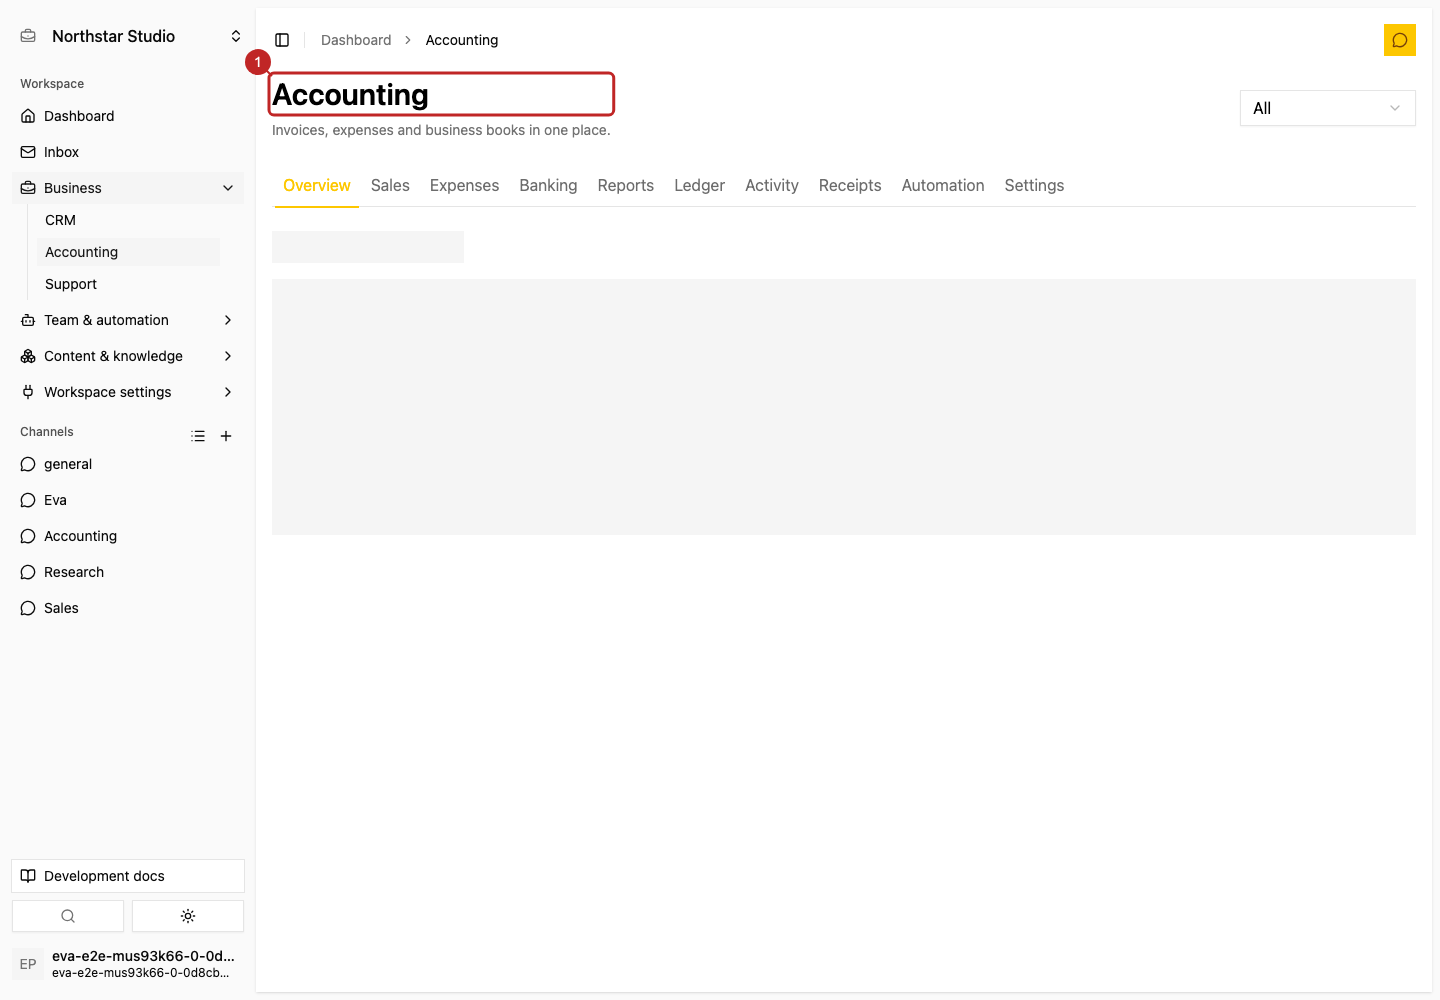Select Accounting under Business
The width and height of the screenshot is (1440, 1000).
point(128,252)
